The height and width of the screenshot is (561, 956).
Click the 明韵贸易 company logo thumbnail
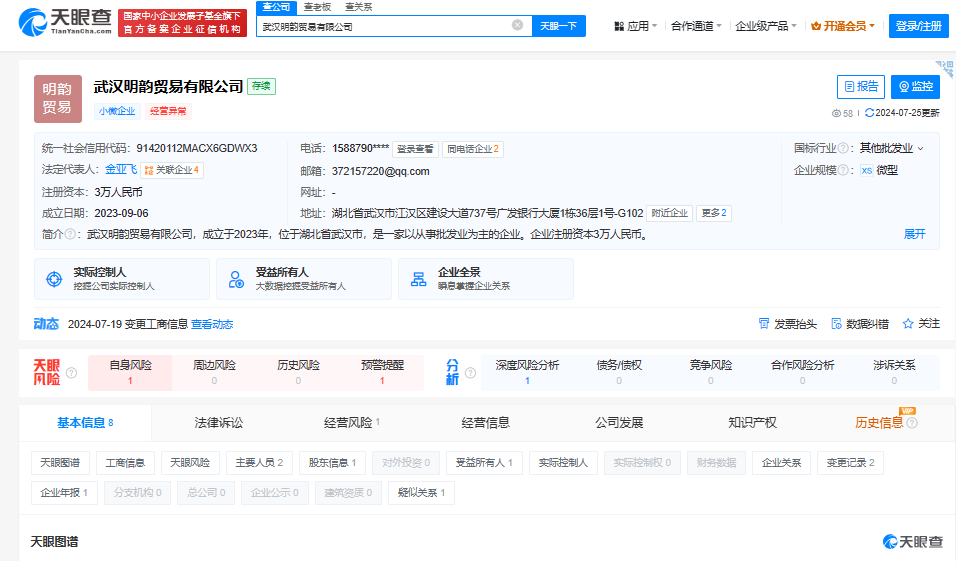(x=57, y=98)
